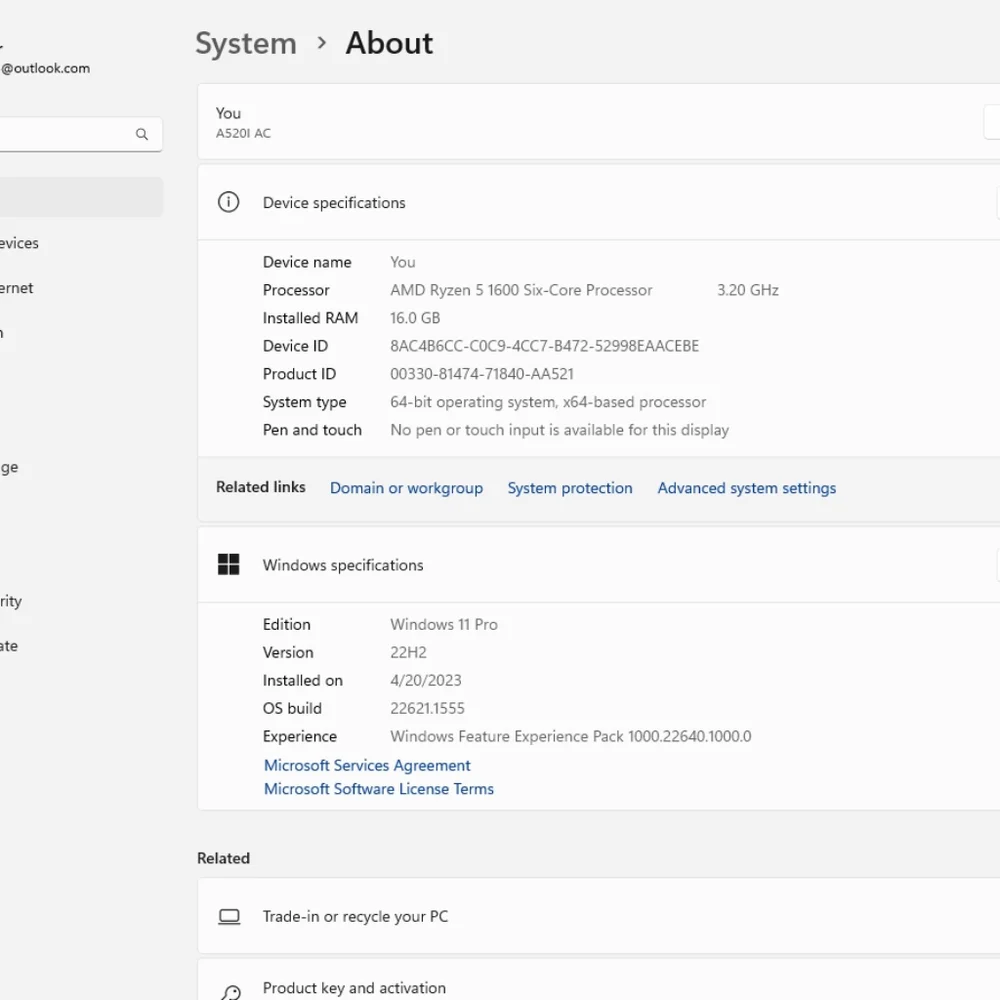Click the Product key activation icon

(231, 992)
